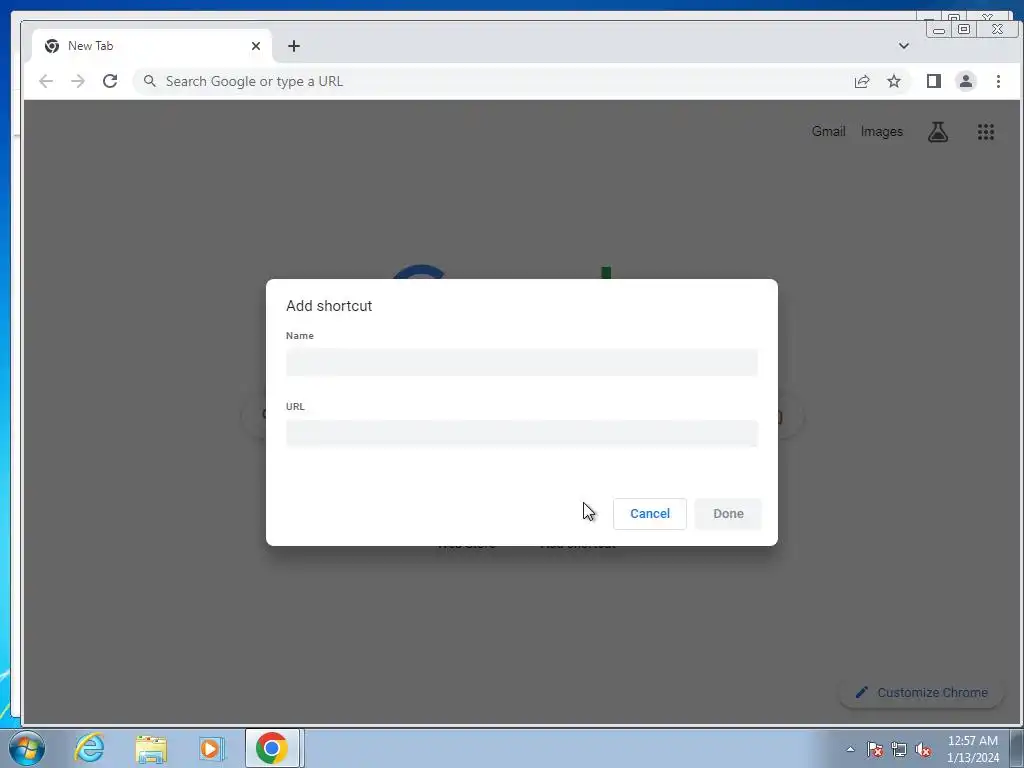Reload the current page
The image size is (1024, 768).
110,81
